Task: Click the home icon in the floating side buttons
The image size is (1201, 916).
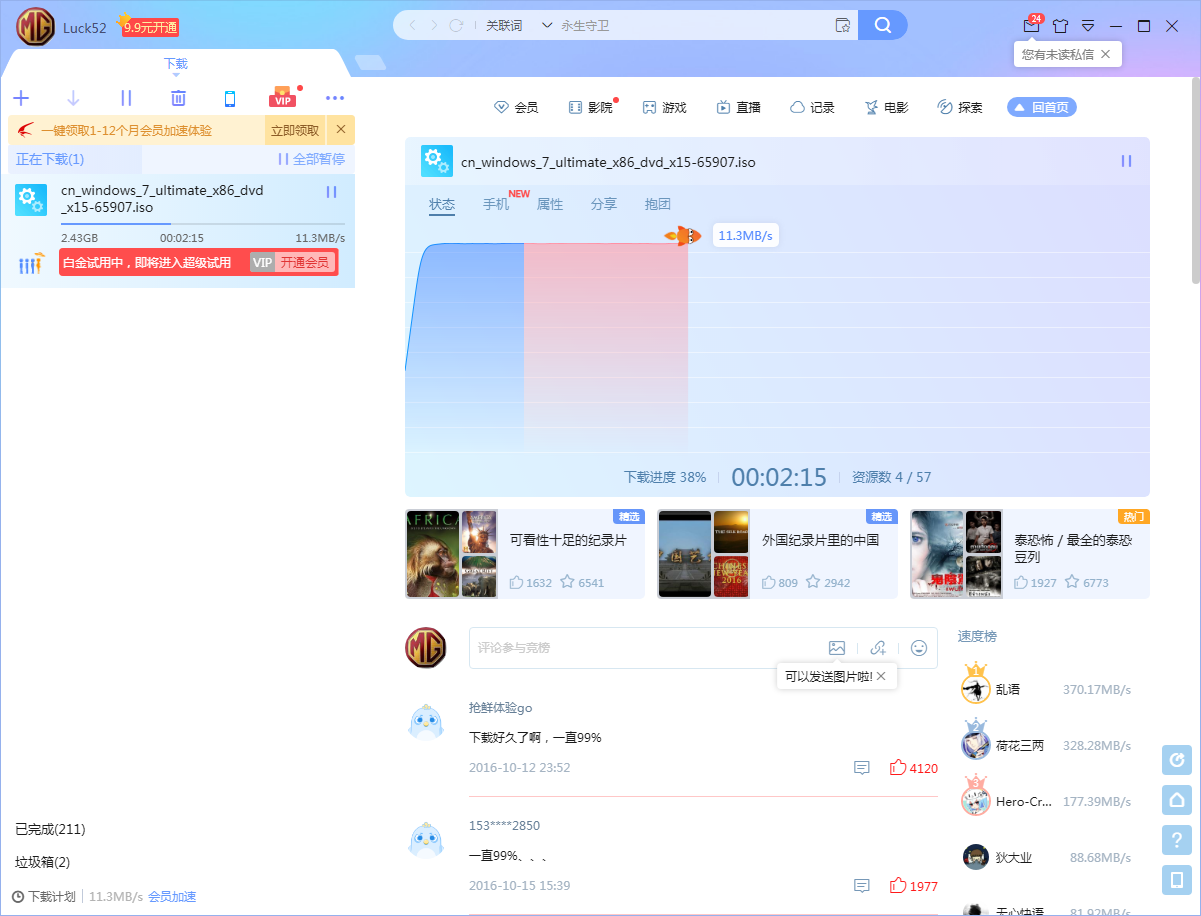Action: (x=1177, y=800)
